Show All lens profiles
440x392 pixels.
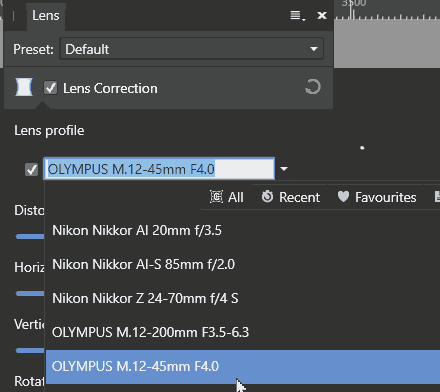tap(227, 197)
